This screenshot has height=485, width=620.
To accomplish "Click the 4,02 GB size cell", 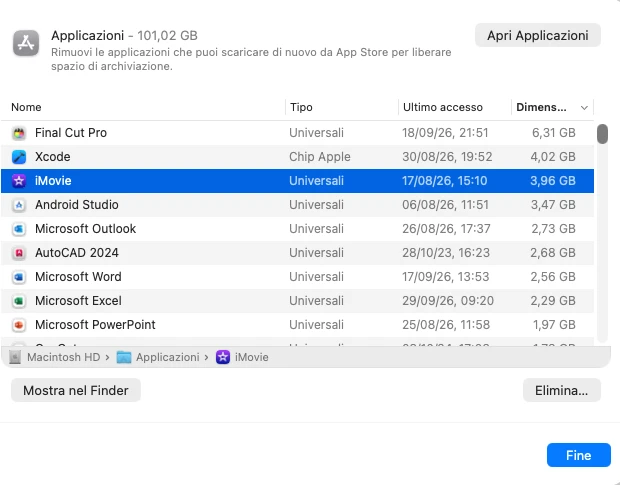I will coord(553,157).
